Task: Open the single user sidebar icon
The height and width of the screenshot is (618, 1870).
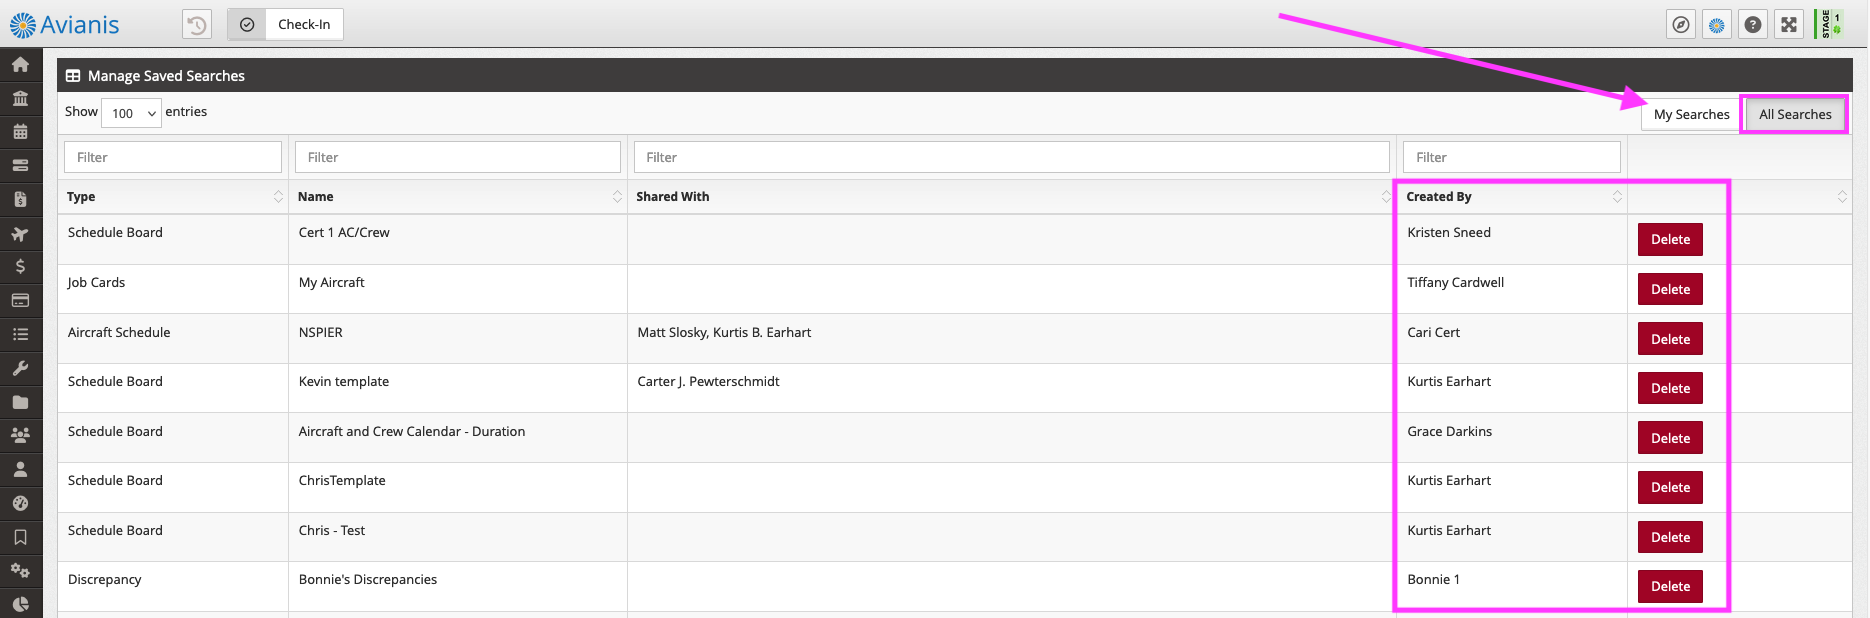Action: [20, 470]
